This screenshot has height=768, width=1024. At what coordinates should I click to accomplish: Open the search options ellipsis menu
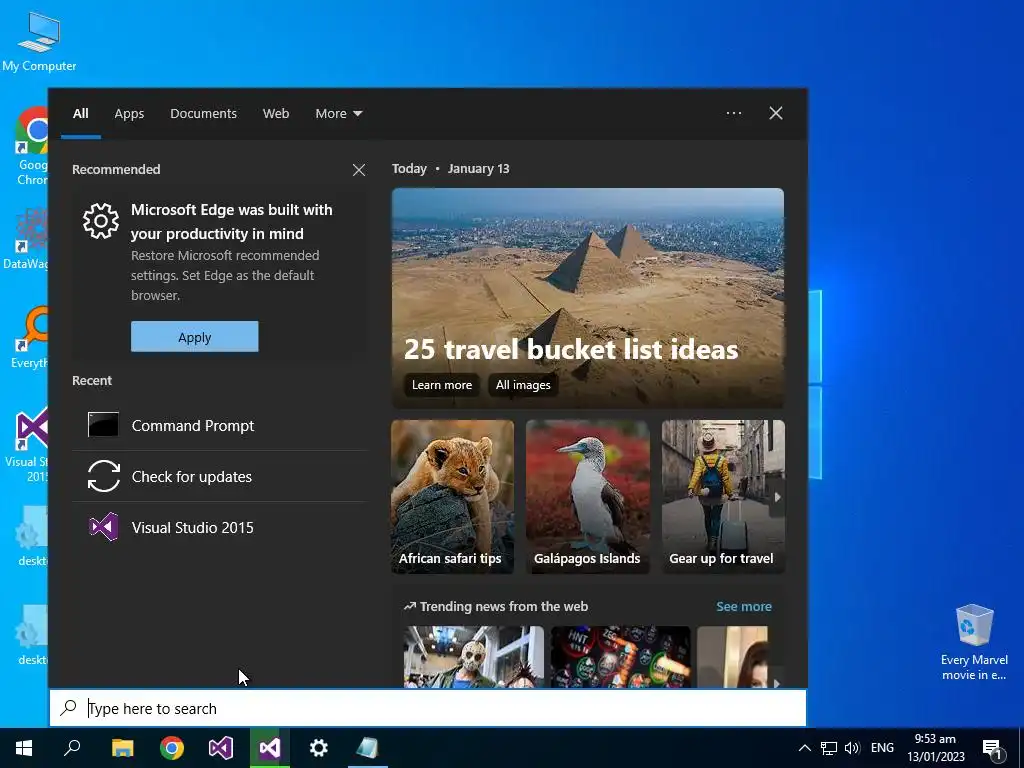click(x=734, y=113)
